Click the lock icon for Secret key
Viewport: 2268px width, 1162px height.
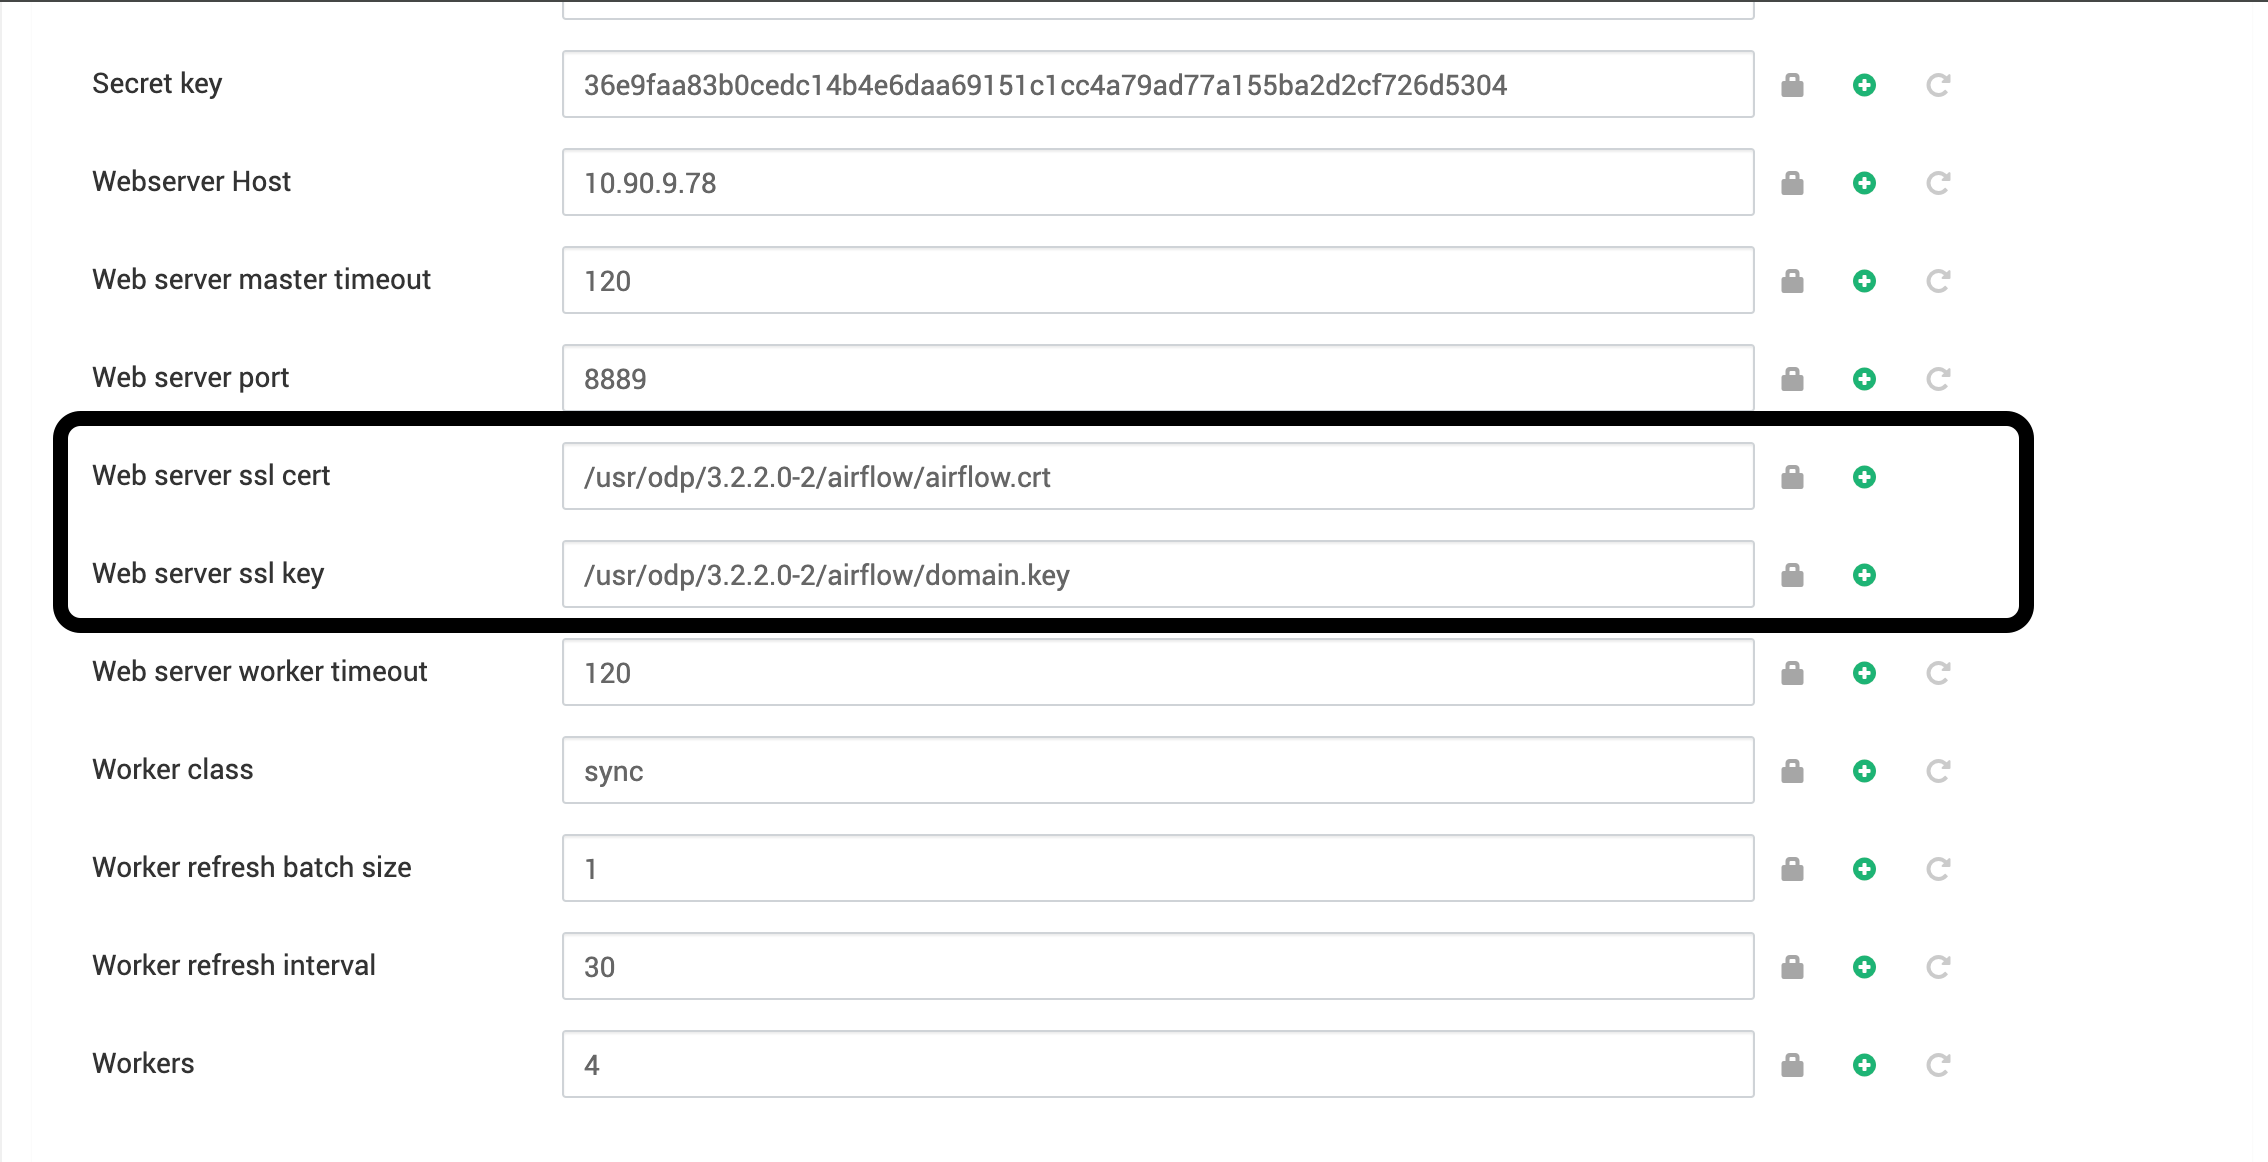(x=1792, y=85)
